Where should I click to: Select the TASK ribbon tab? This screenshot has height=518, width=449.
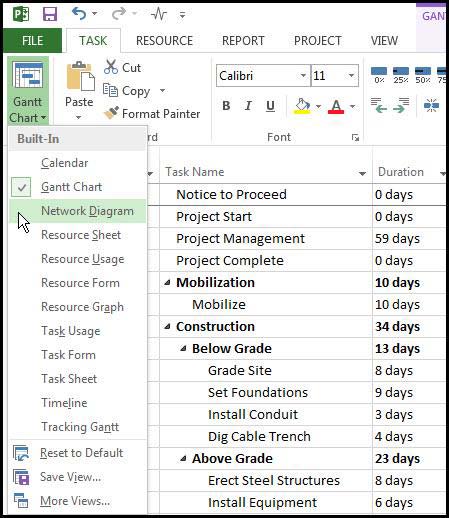93,41
